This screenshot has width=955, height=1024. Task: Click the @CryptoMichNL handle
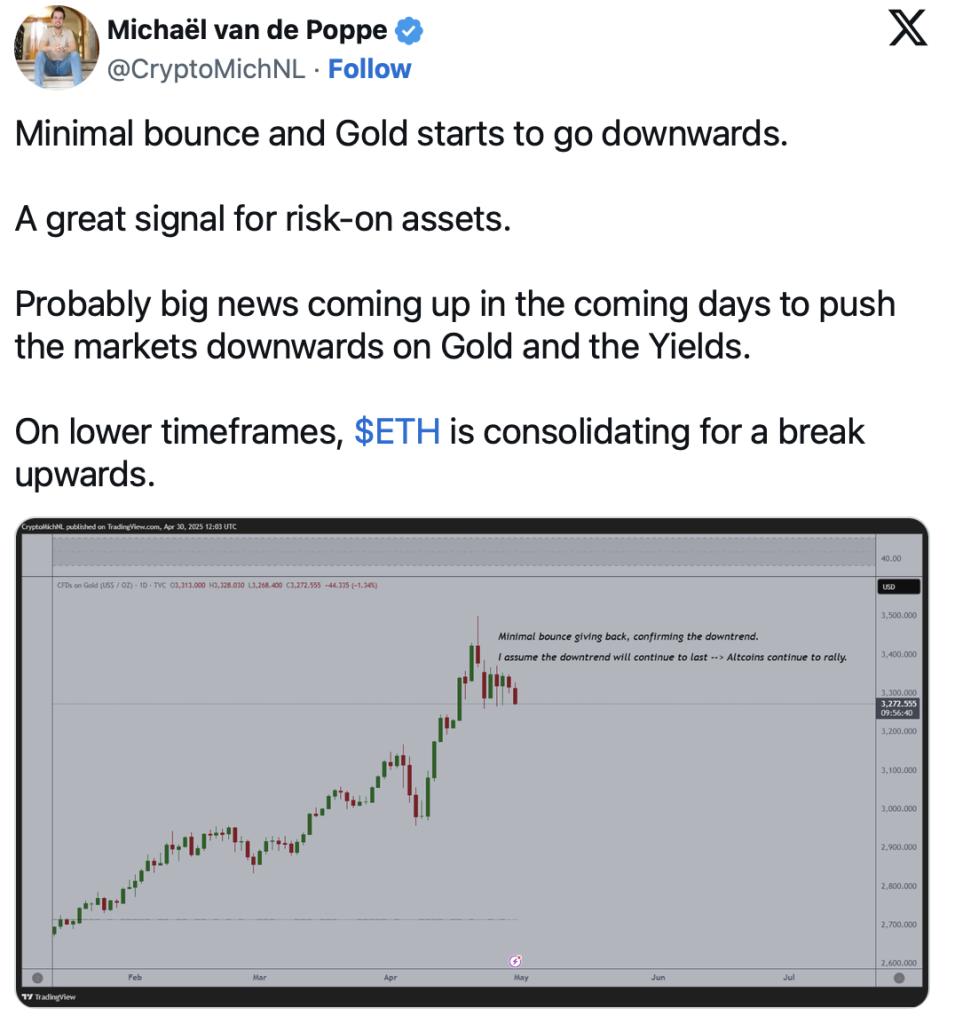click(x=206, y=69)
